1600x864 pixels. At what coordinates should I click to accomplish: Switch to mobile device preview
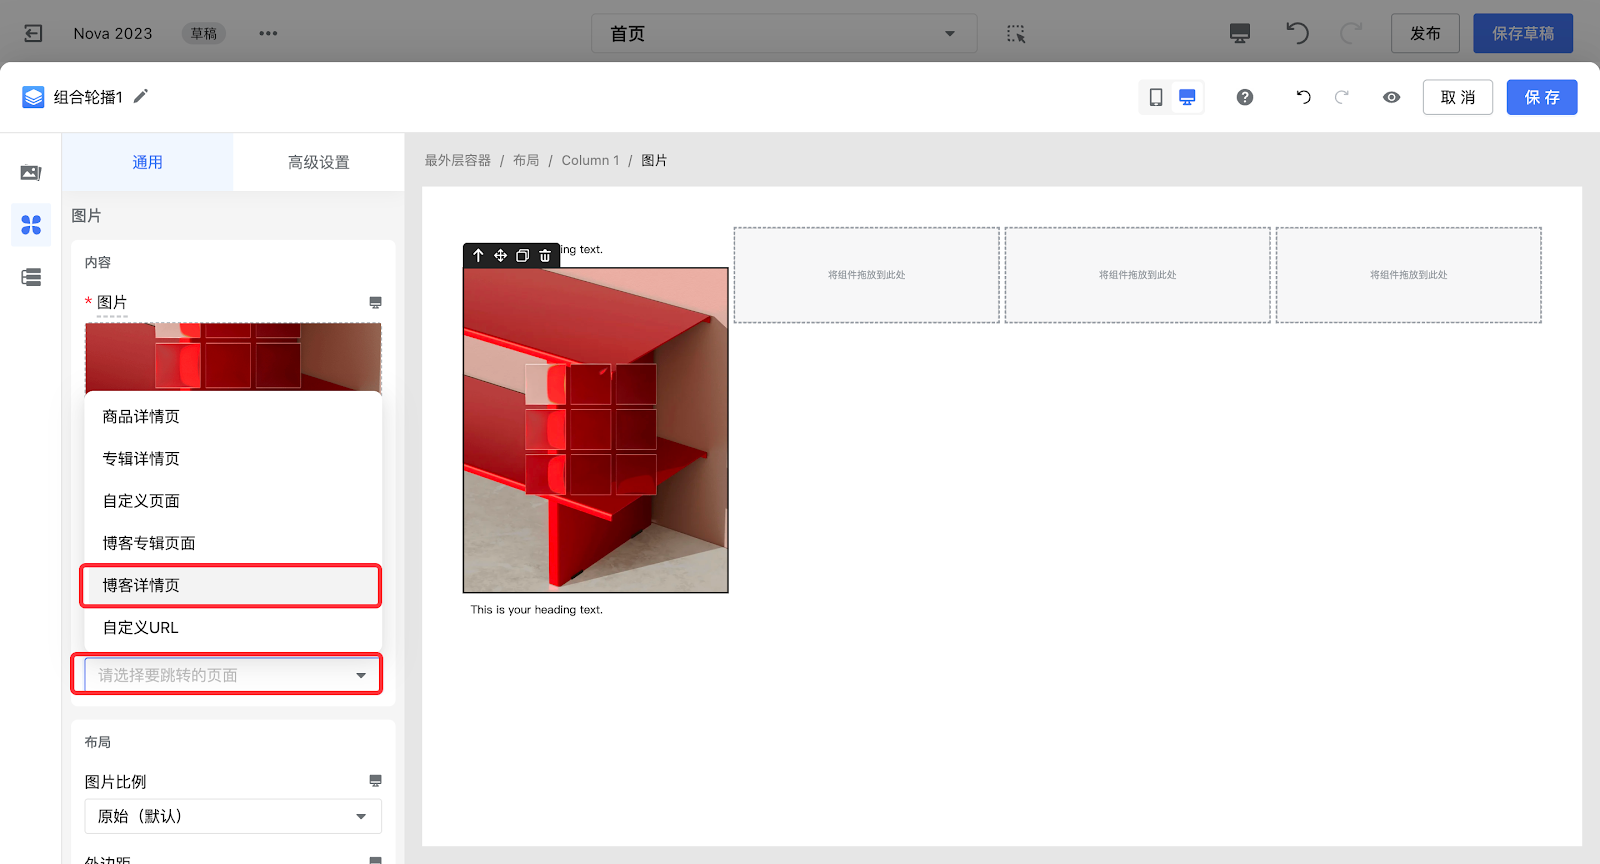point(1155,97)
